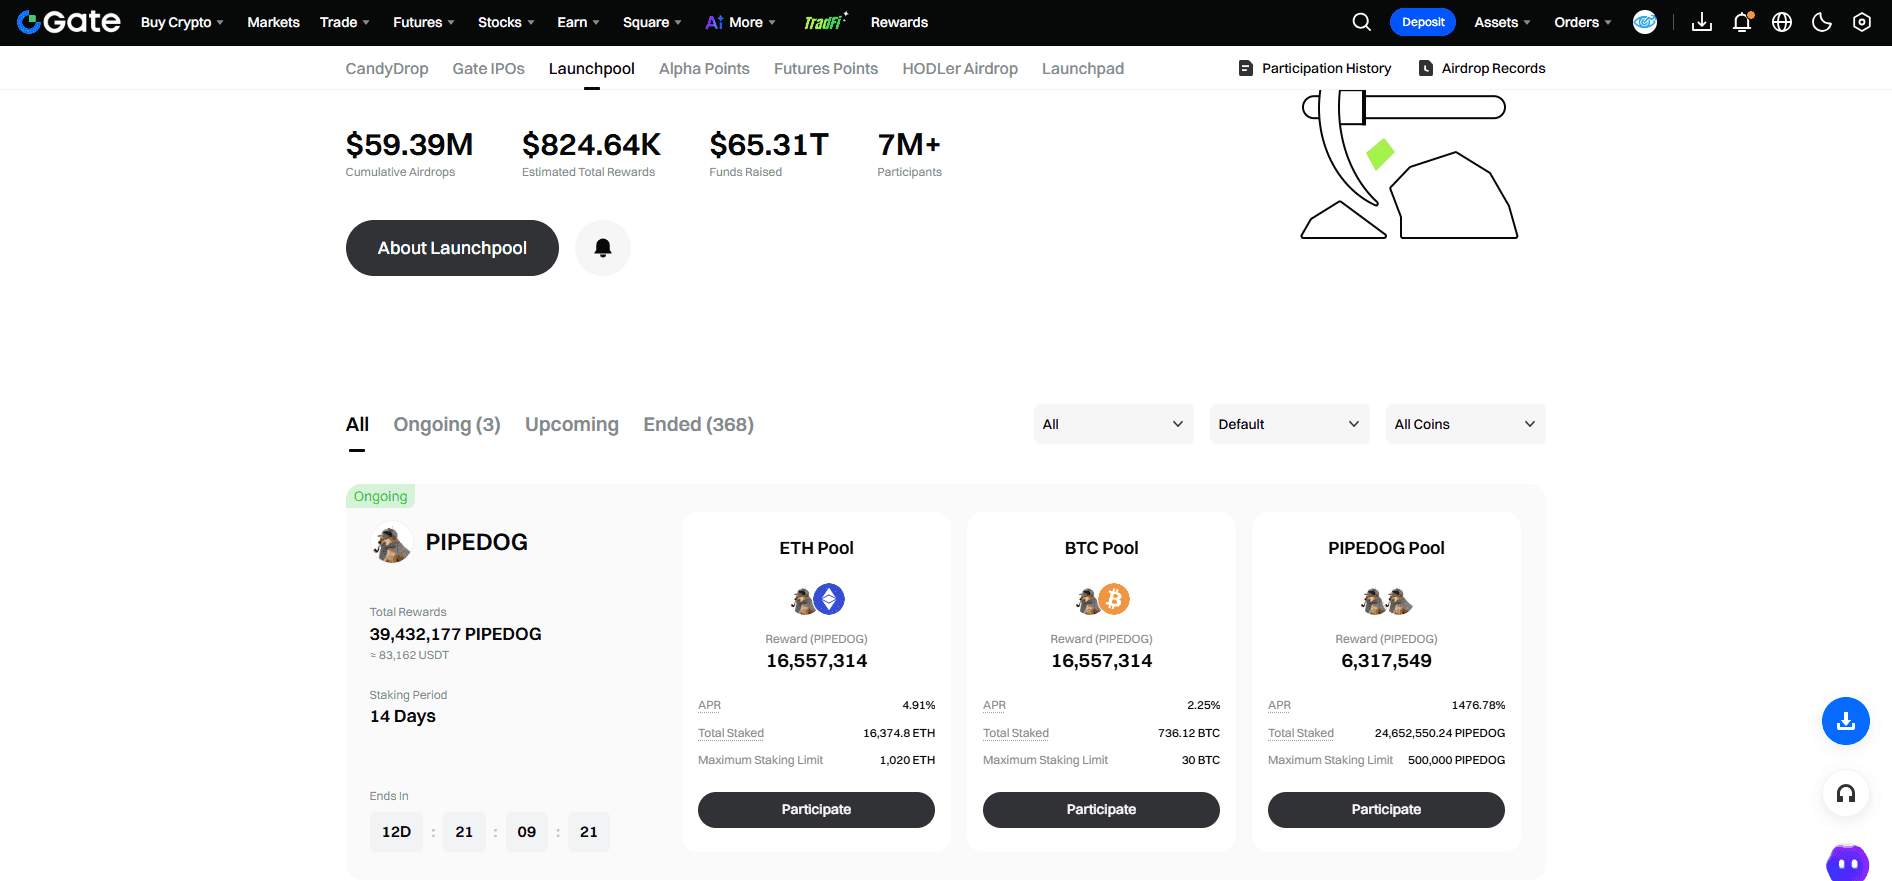Expand the Futures dropdown menu
The image size is (1892, 881).
pyautogui.click(x=424, y=22)
